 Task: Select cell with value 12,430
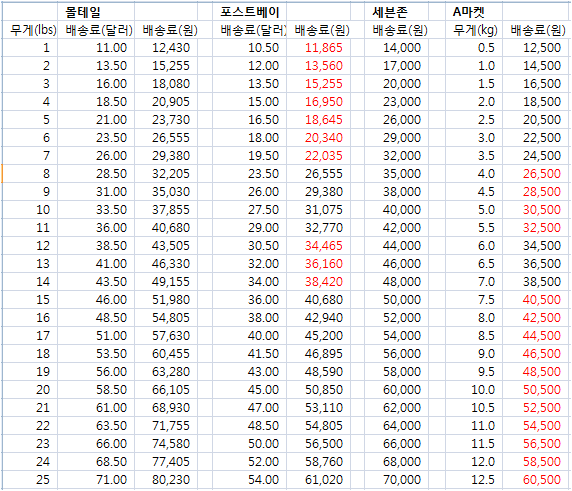click(x=166, y=47)
